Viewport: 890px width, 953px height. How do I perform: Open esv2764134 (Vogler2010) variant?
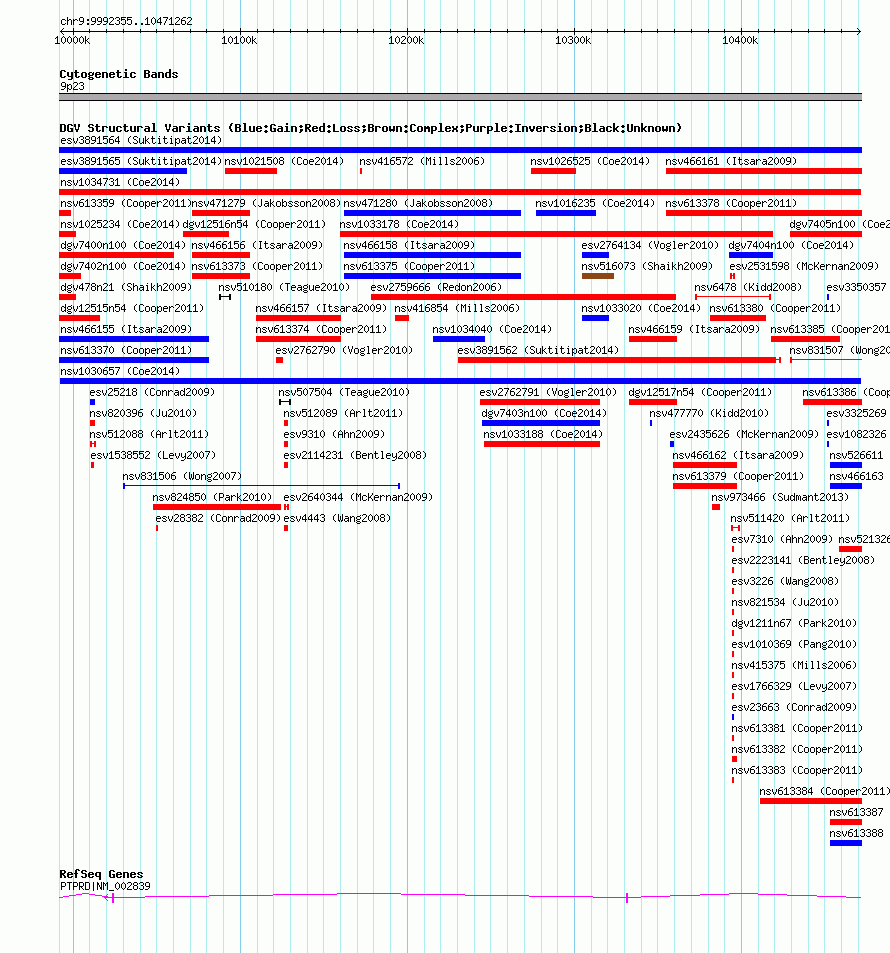coord(650,245)
